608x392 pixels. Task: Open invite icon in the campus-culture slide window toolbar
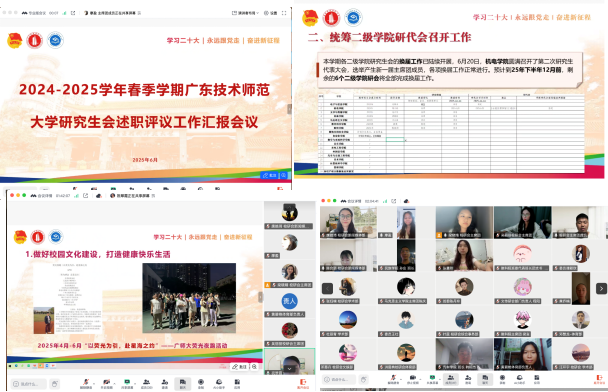(x=164, y=383)
